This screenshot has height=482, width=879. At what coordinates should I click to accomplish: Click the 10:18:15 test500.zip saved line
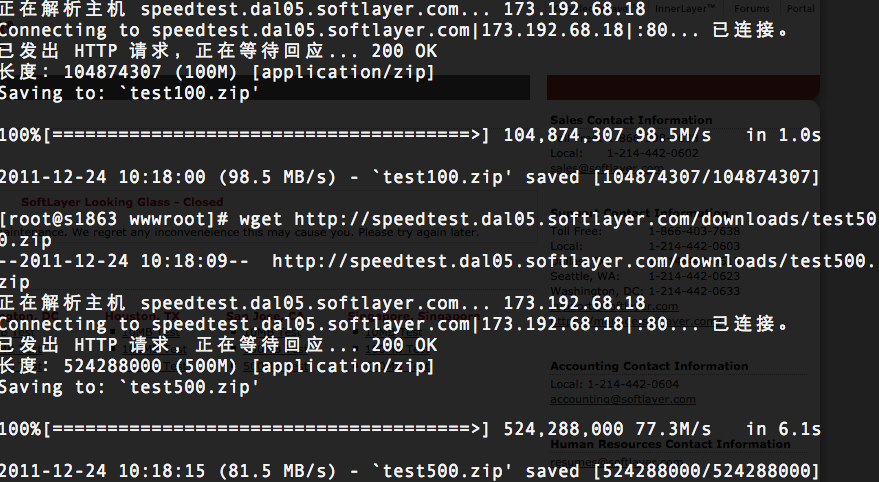point(410,471)
